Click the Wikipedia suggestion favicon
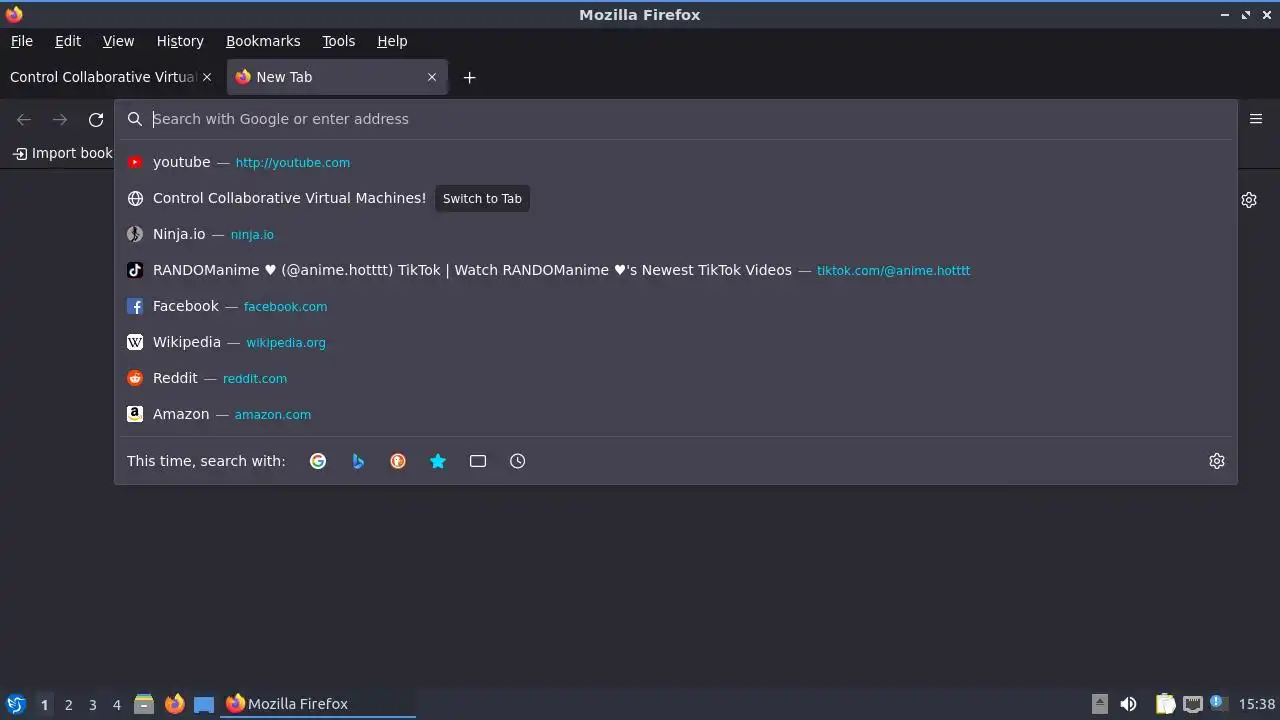 click(x=135, y=342)
